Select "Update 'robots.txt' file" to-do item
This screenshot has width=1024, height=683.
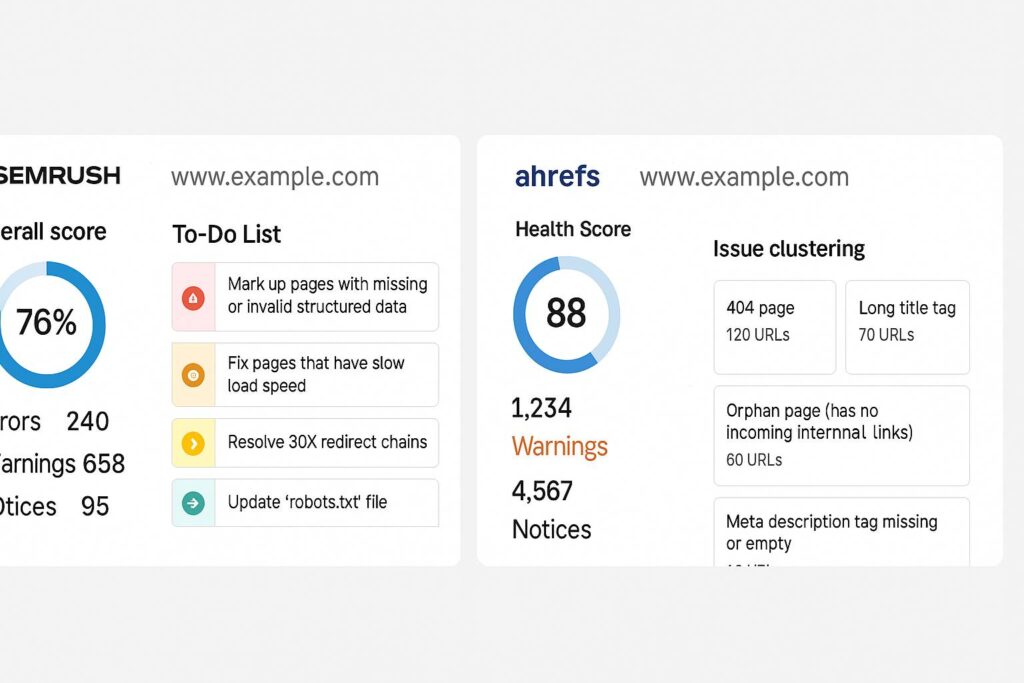tap(307, 502)
